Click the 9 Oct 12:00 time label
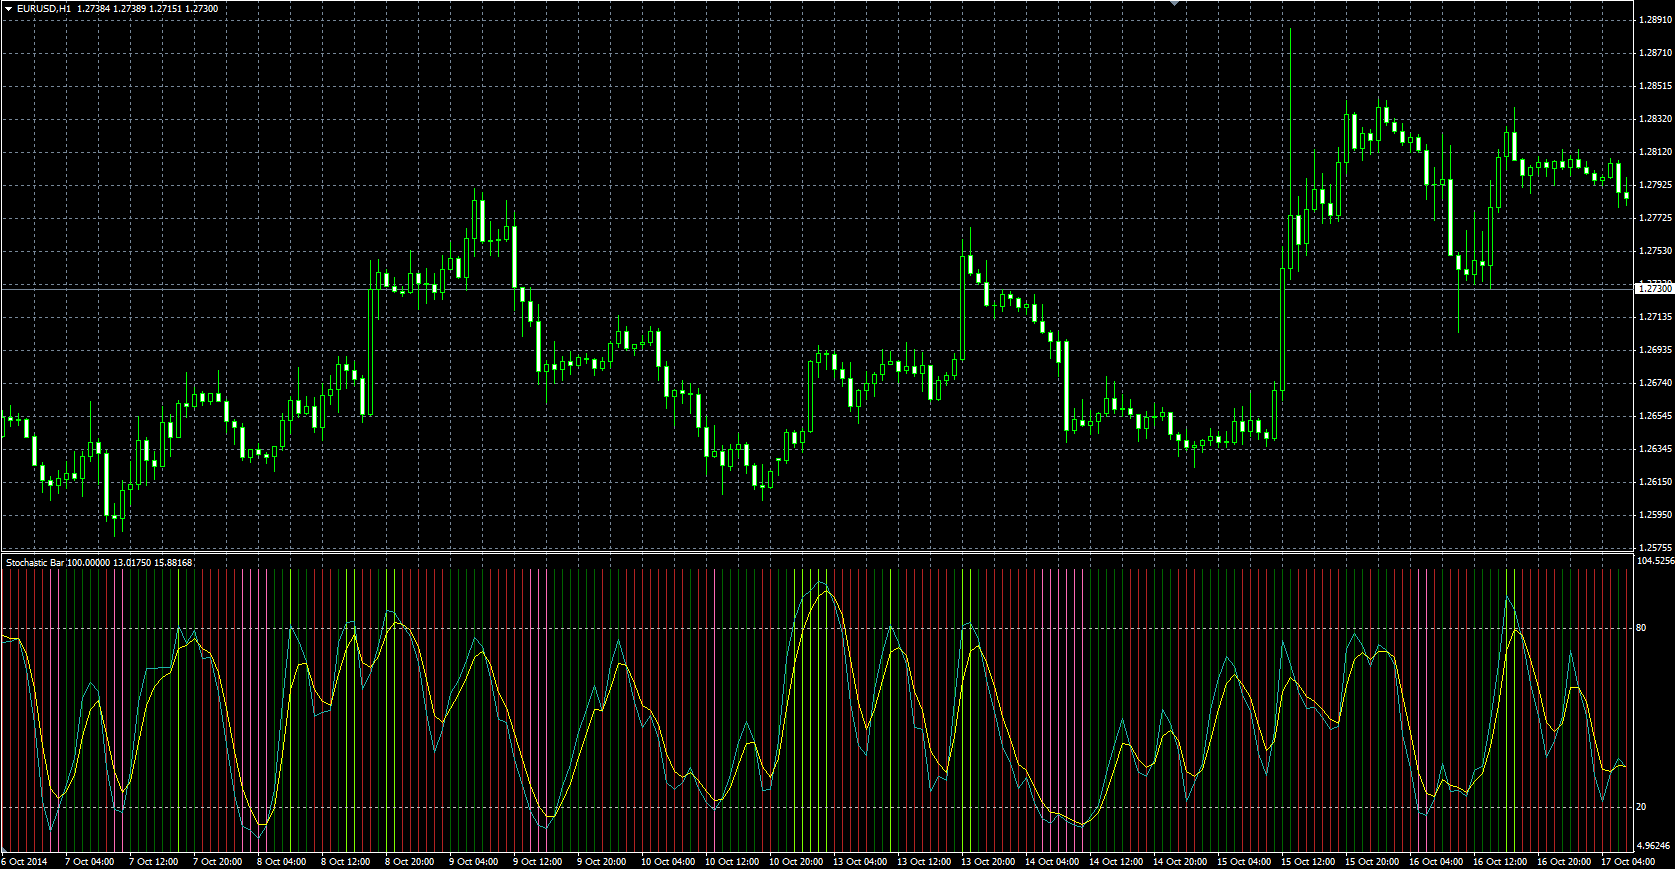 538,861
